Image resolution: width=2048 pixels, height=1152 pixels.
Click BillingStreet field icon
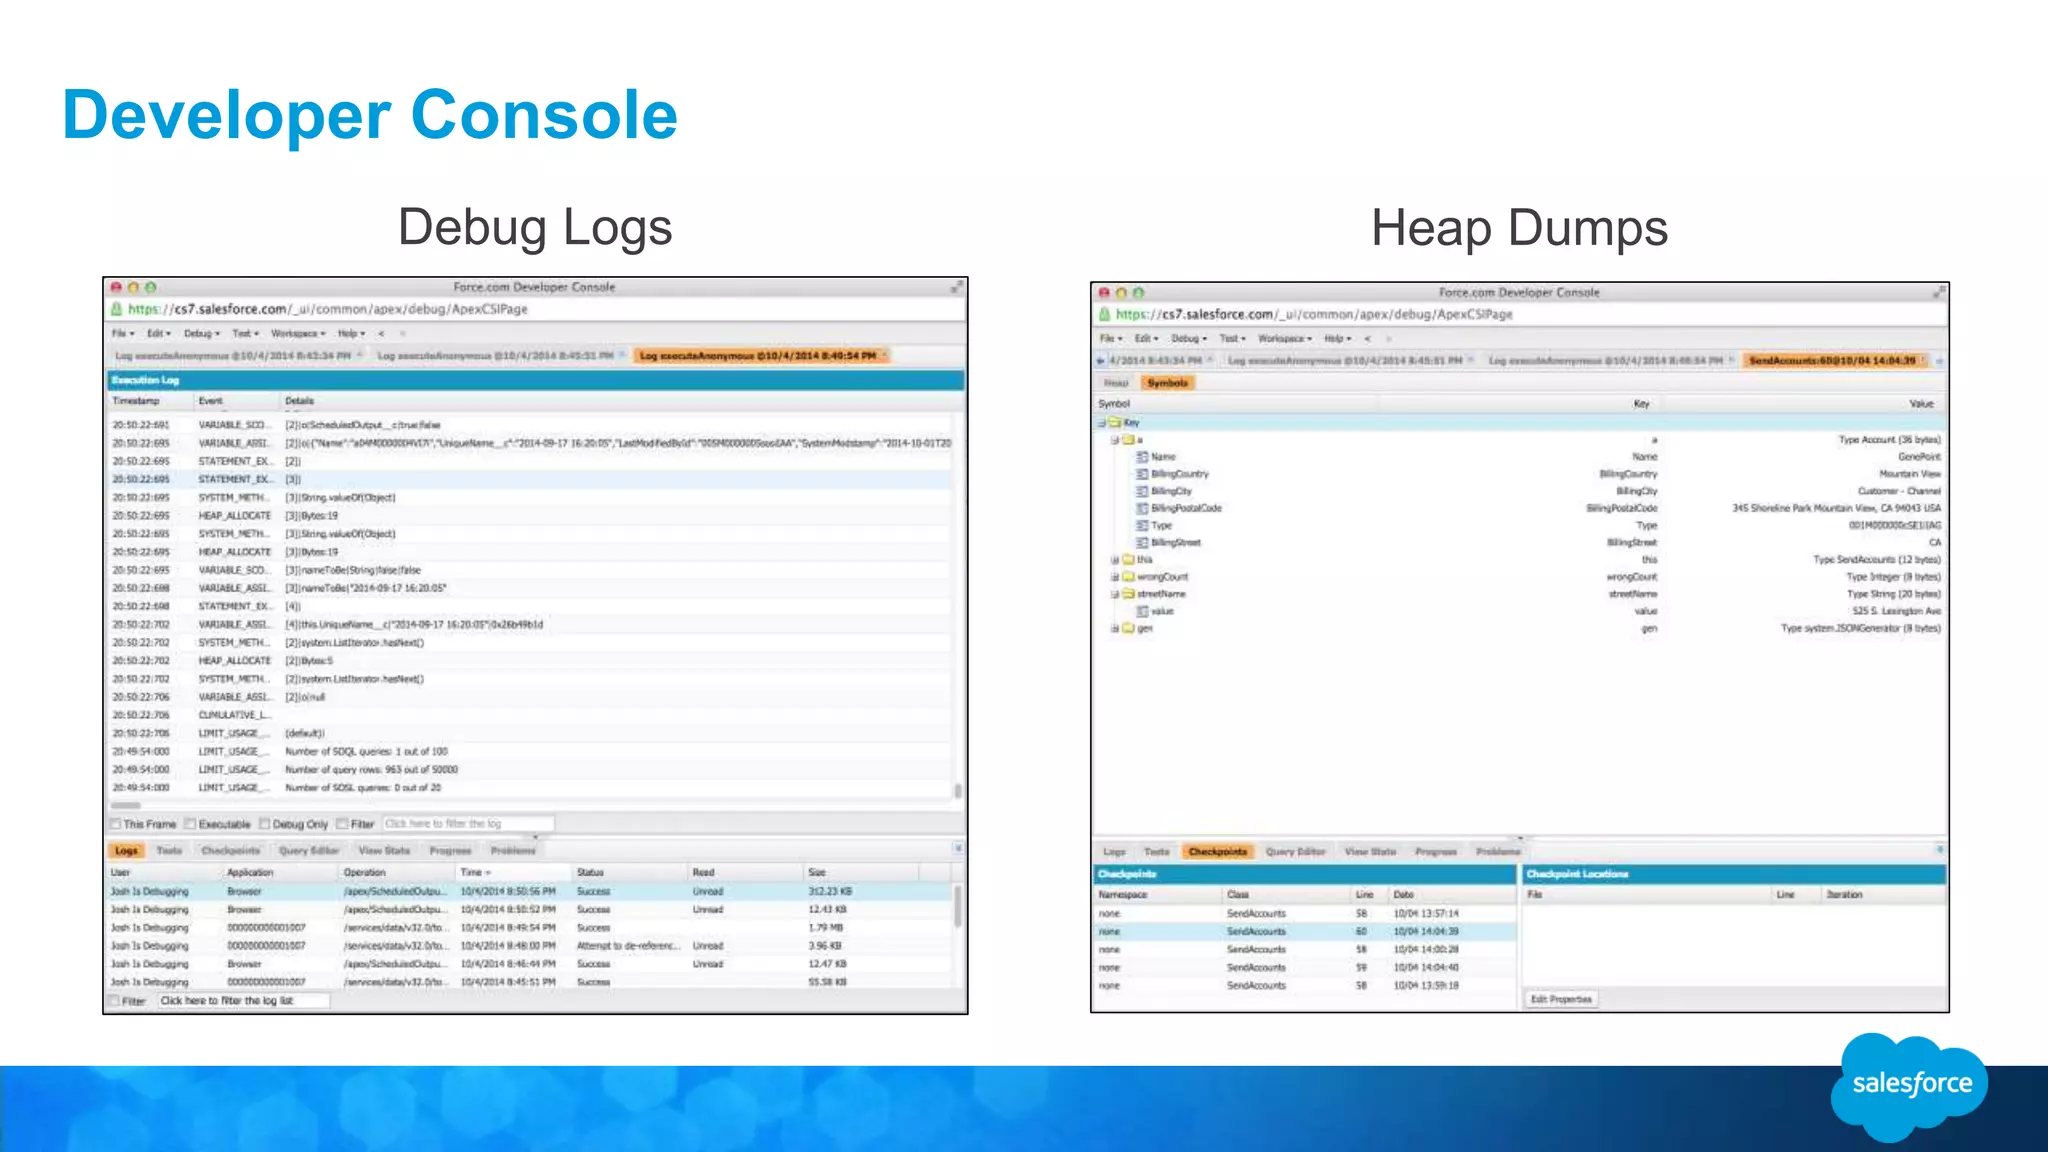pyautogui.click(x=1142, y=543)
